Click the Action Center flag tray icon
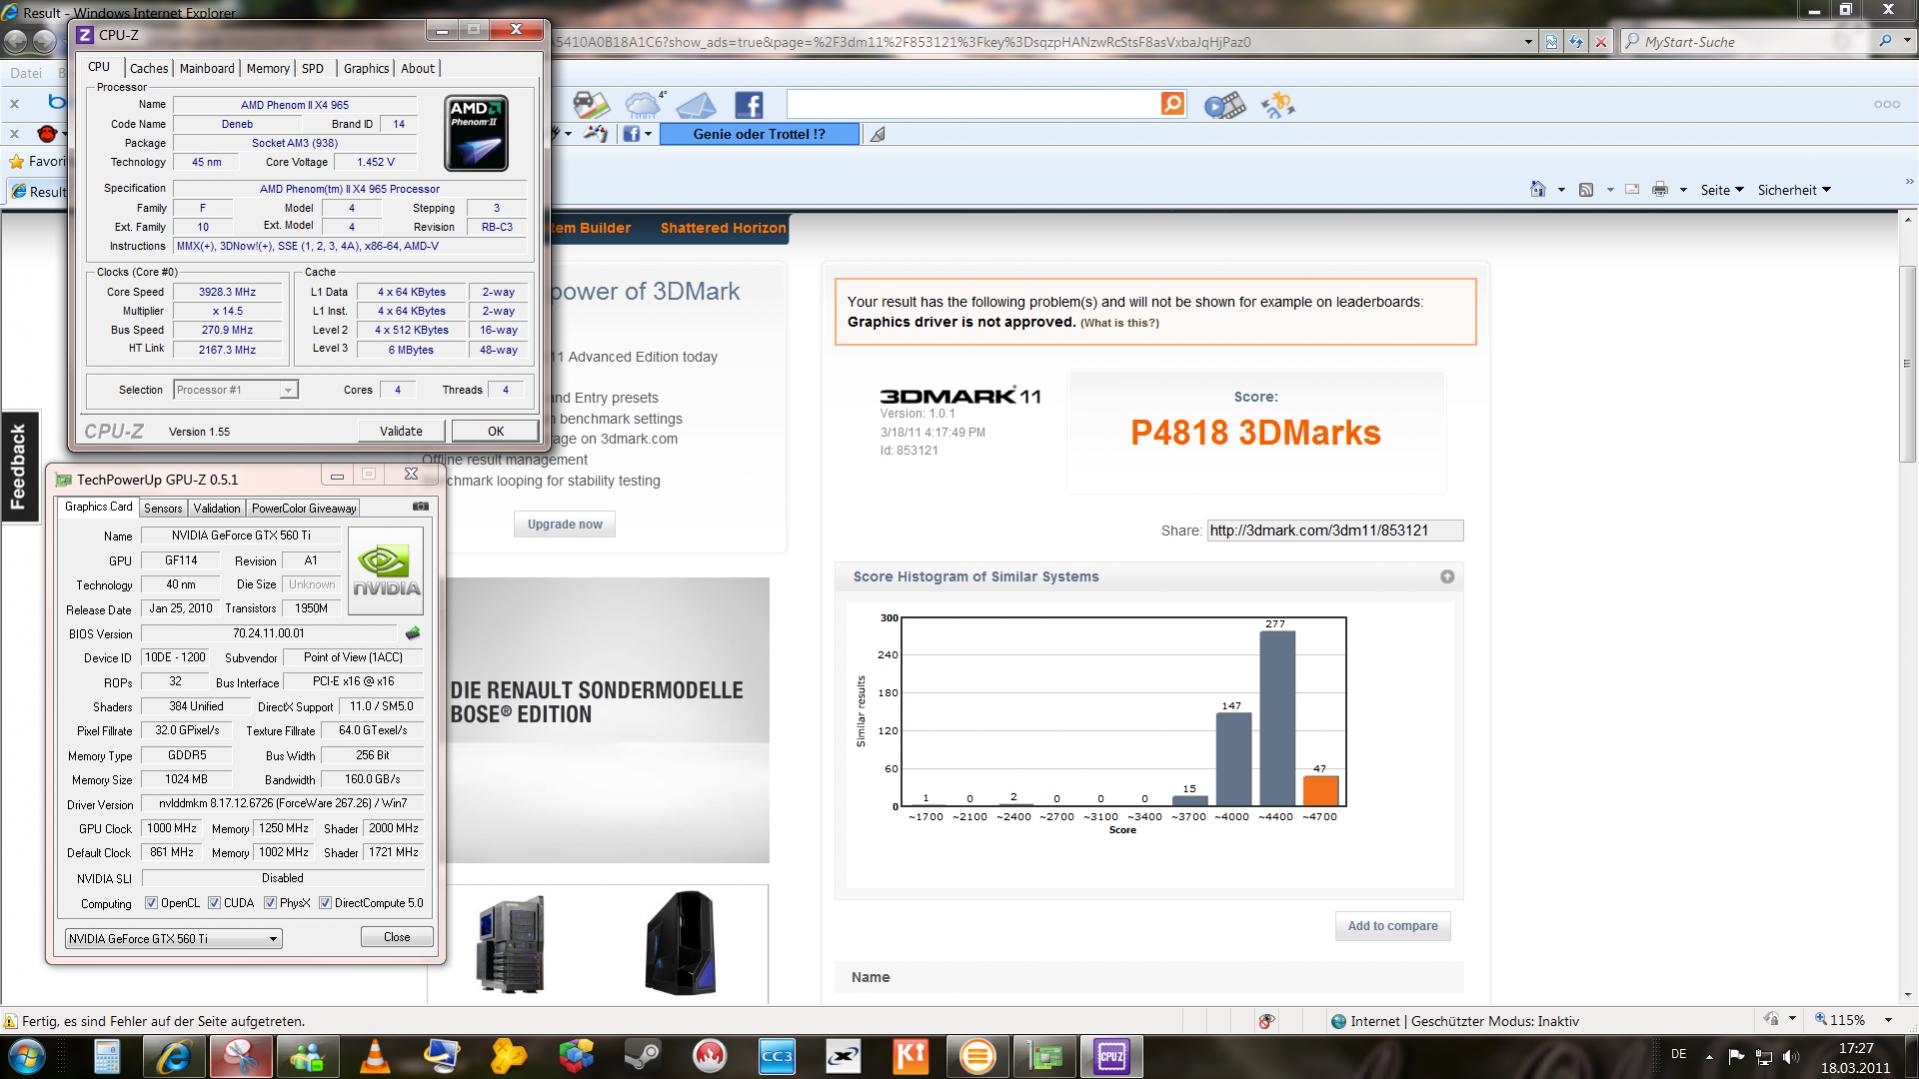The height and width of the screenshot is (1079, 1919). point(1736,1056)
